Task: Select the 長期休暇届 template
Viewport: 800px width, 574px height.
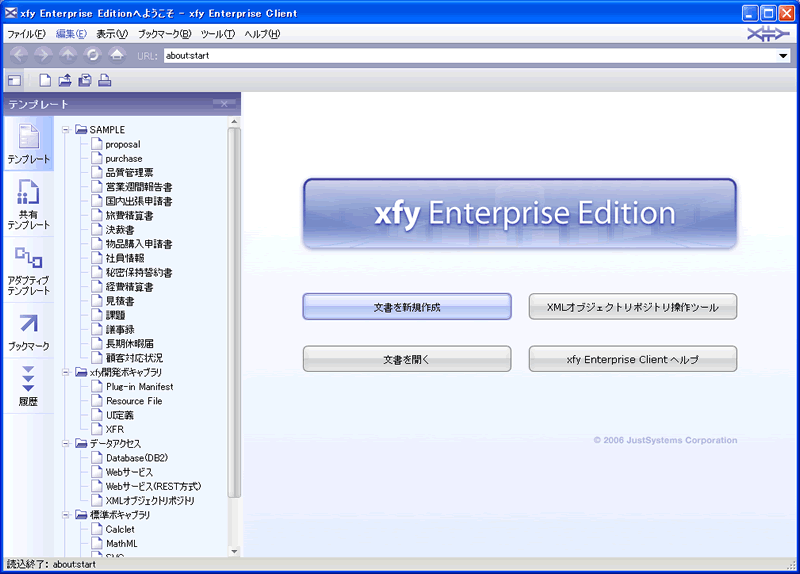Action: [129, 344]
